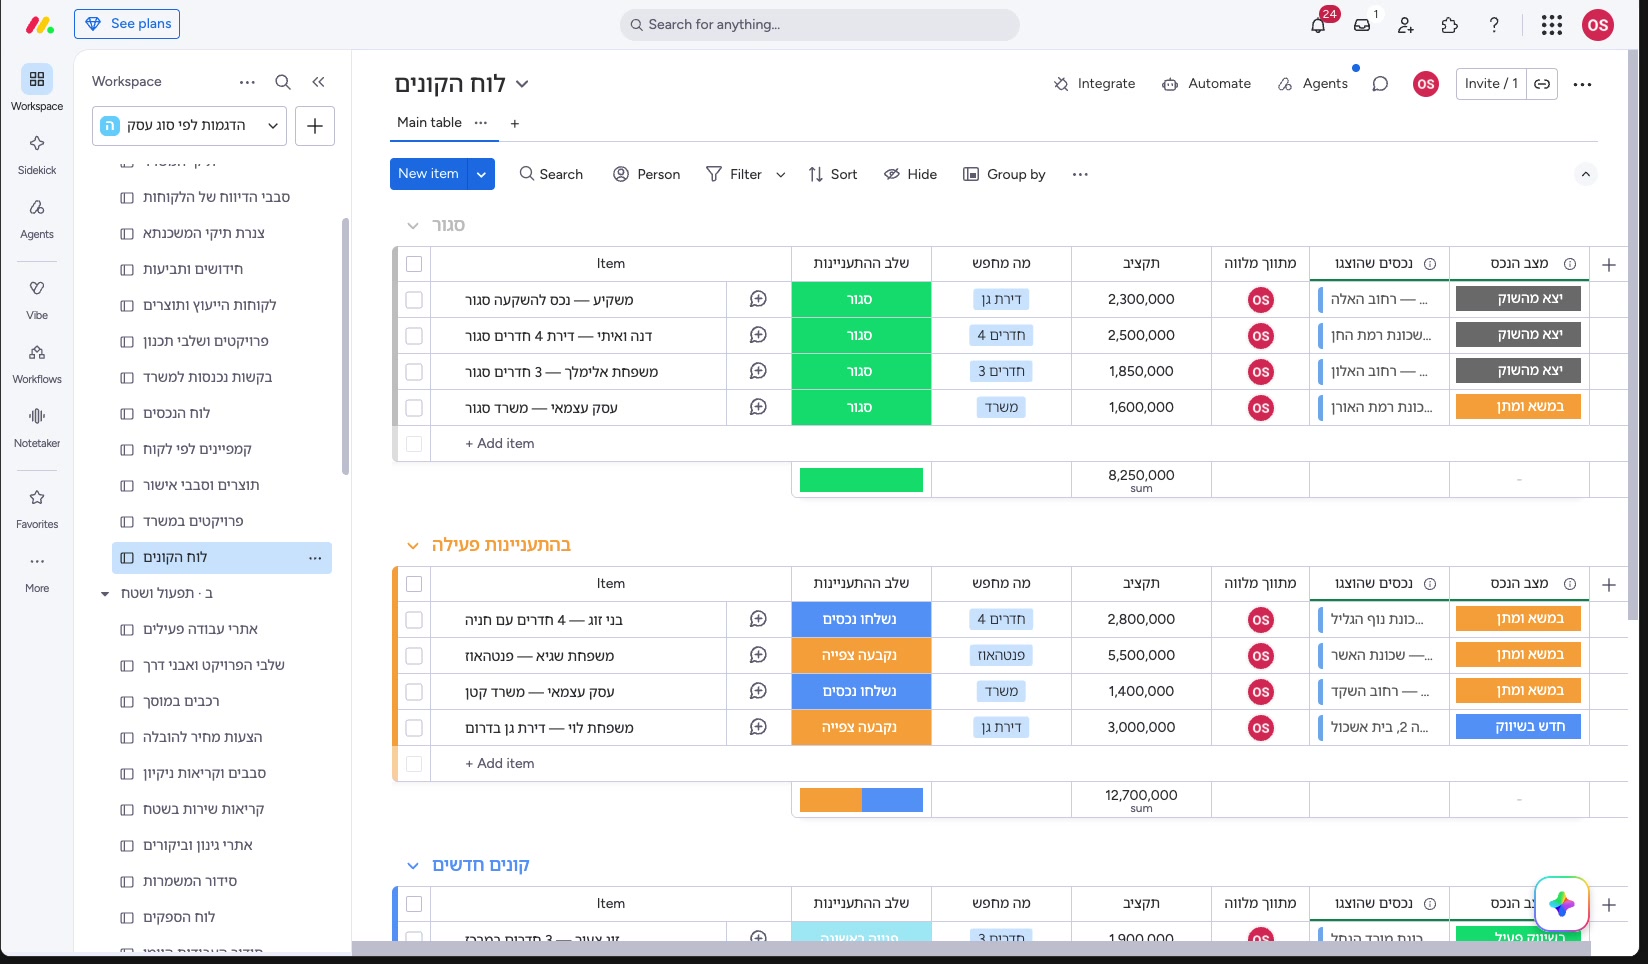The width and height of the screenshot is (1648, 964).
Task: Open the Integrate button
Action: click(1094, 84)
